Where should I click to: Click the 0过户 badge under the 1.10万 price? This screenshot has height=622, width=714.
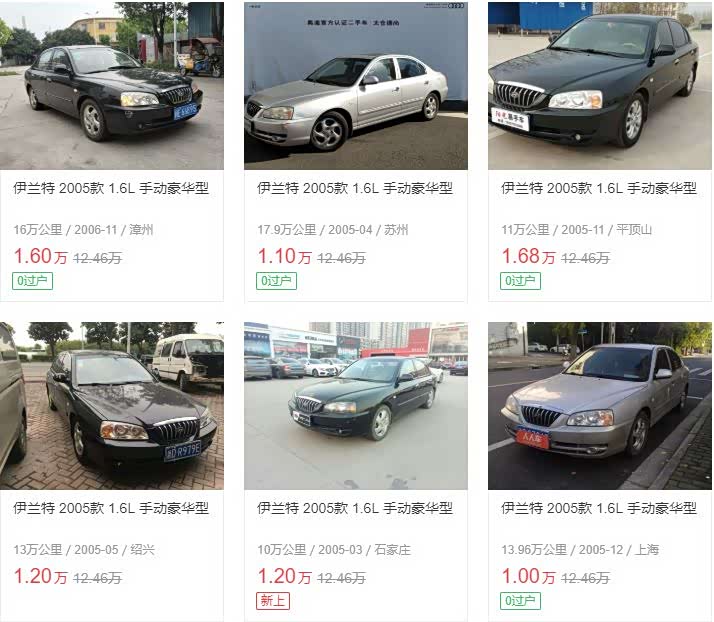tap(276, 281)
